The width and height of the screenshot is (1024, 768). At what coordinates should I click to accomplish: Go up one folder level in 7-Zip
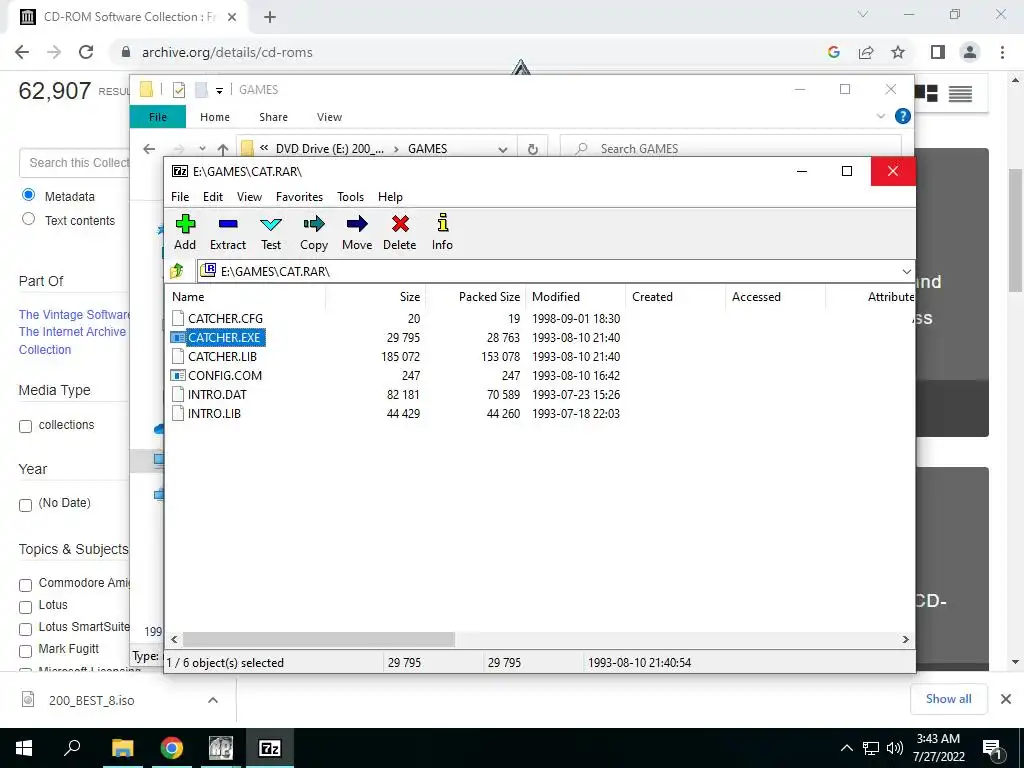(177, 270)
